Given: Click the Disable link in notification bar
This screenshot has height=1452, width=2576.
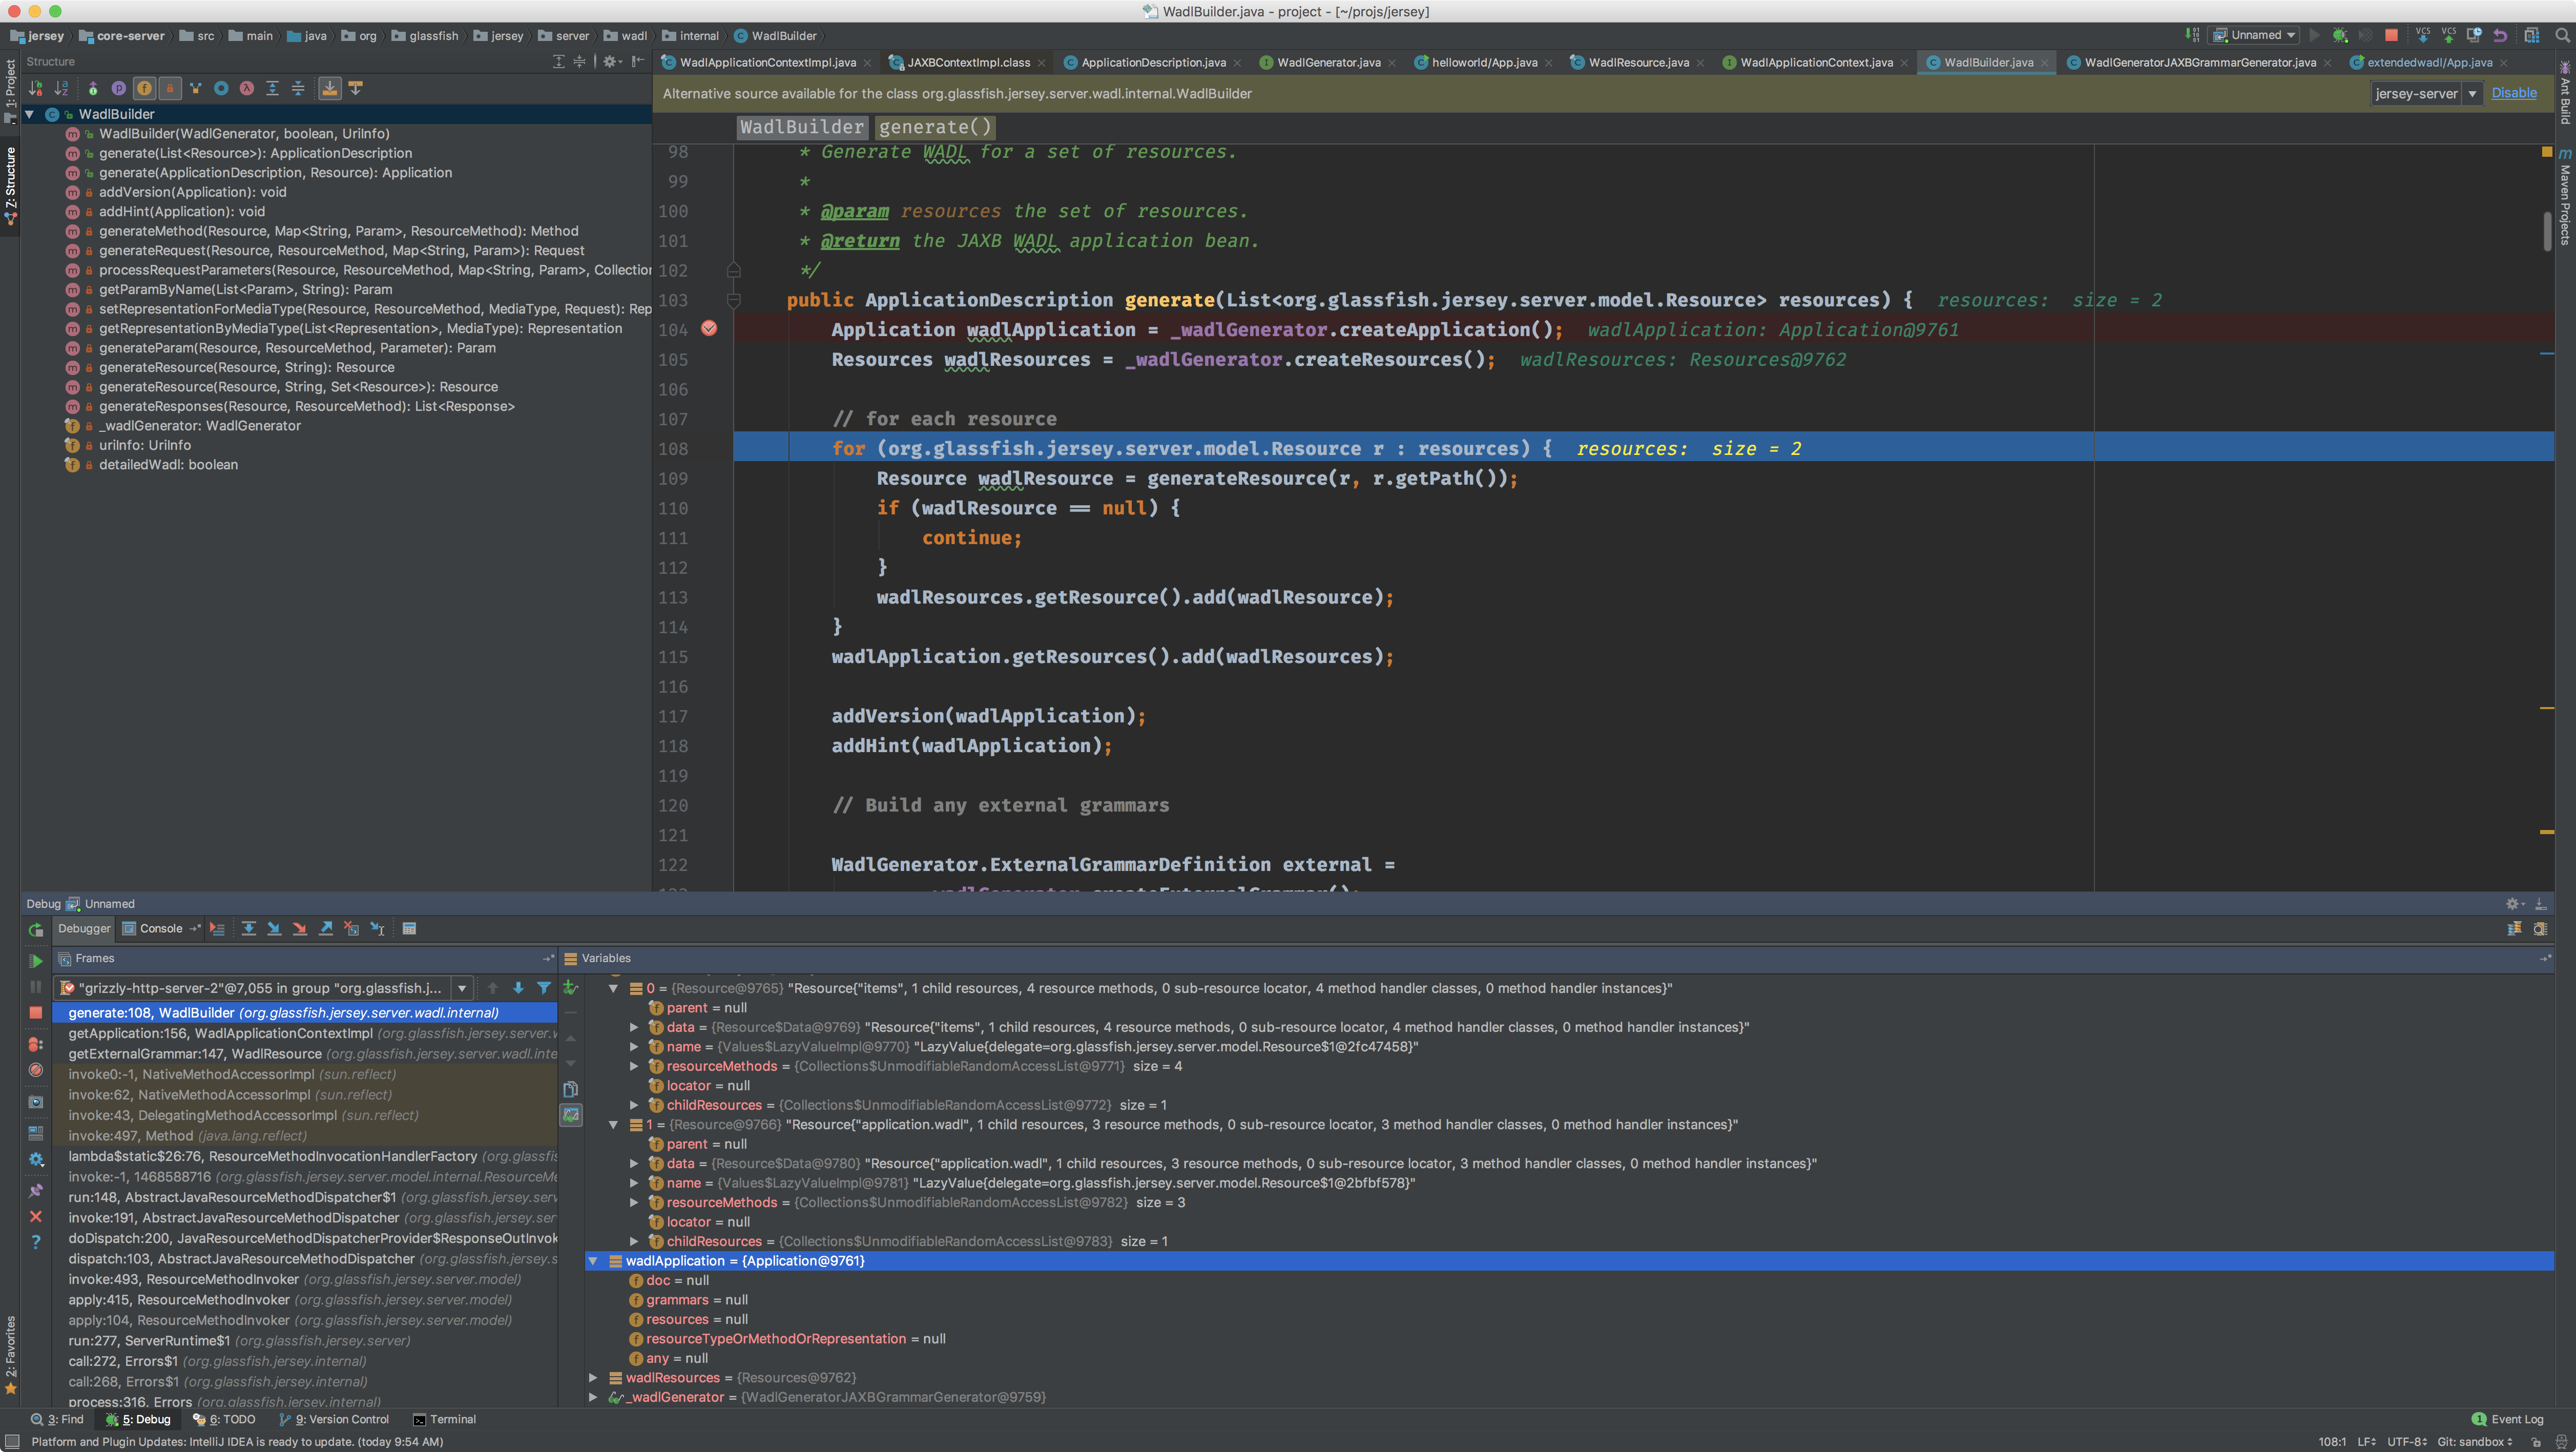Looking at the screenshot, I should click(2513, 93).
